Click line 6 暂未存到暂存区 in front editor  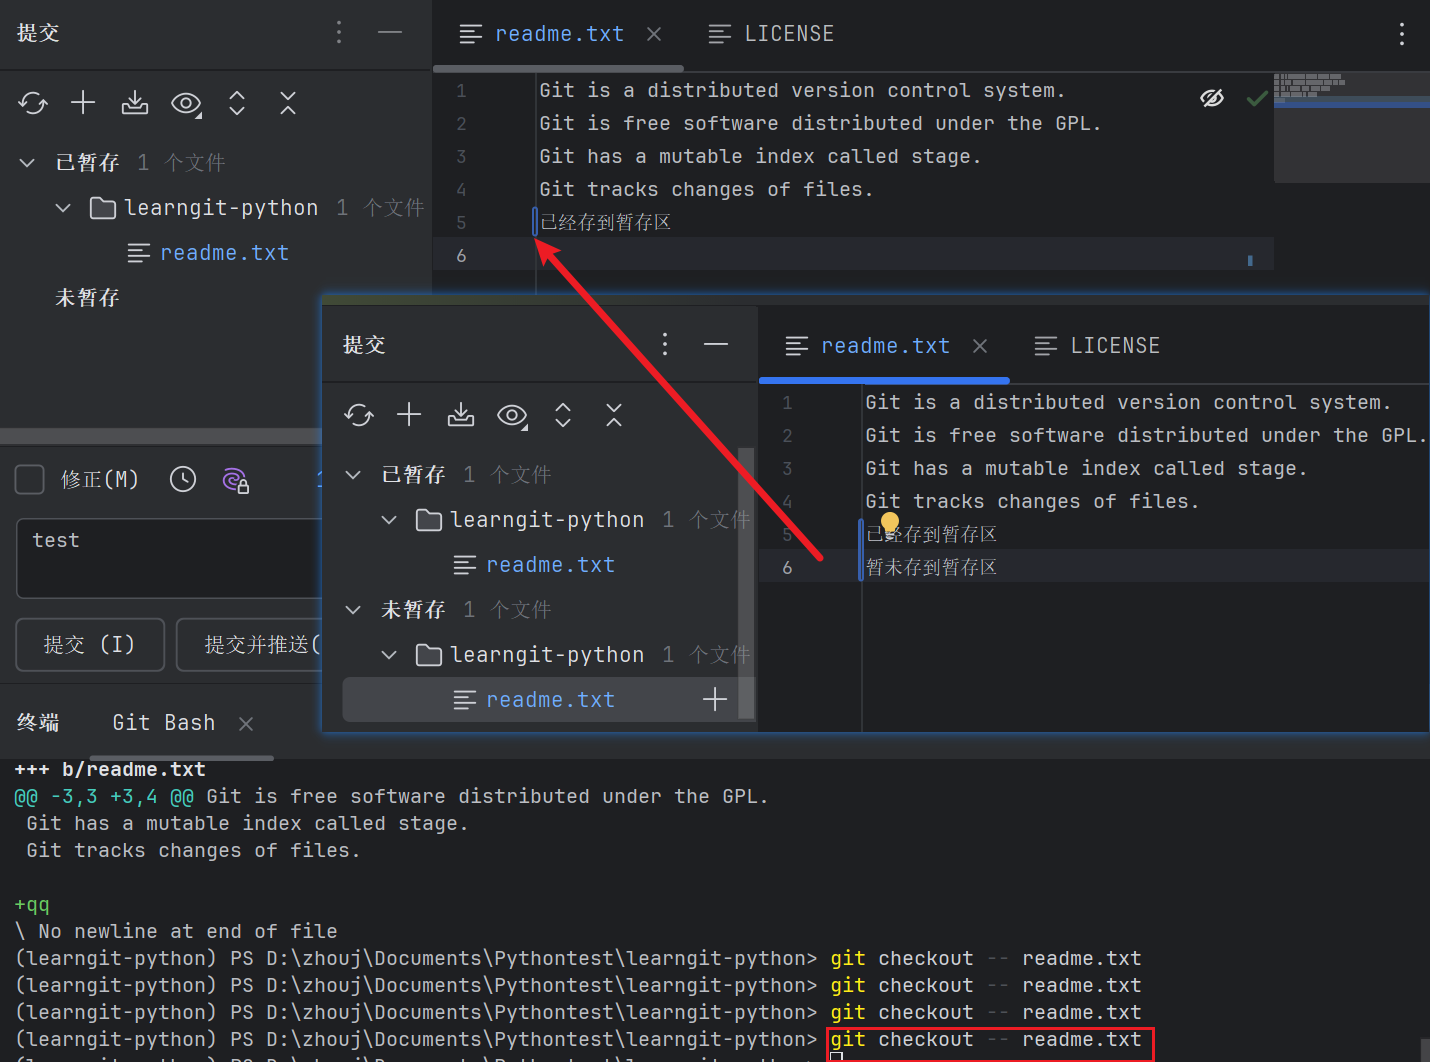point(932,567)
